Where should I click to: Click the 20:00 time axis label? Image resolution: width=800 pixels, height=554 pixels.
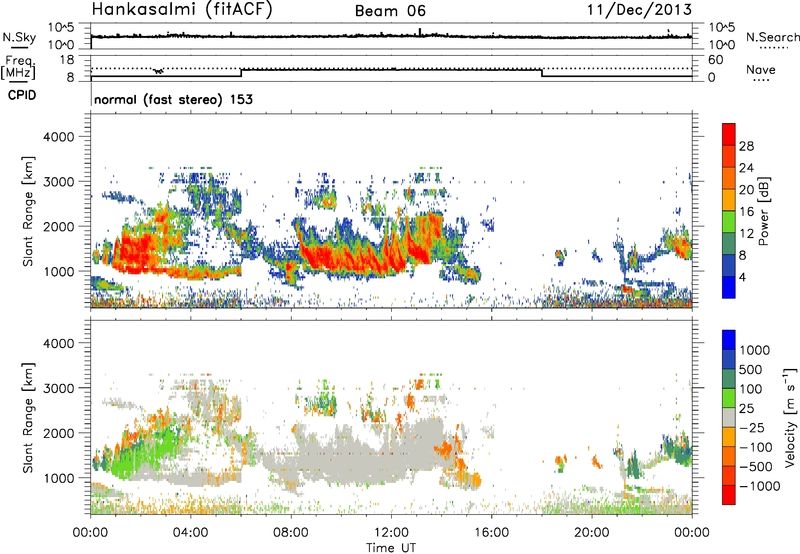coord(592,532)
